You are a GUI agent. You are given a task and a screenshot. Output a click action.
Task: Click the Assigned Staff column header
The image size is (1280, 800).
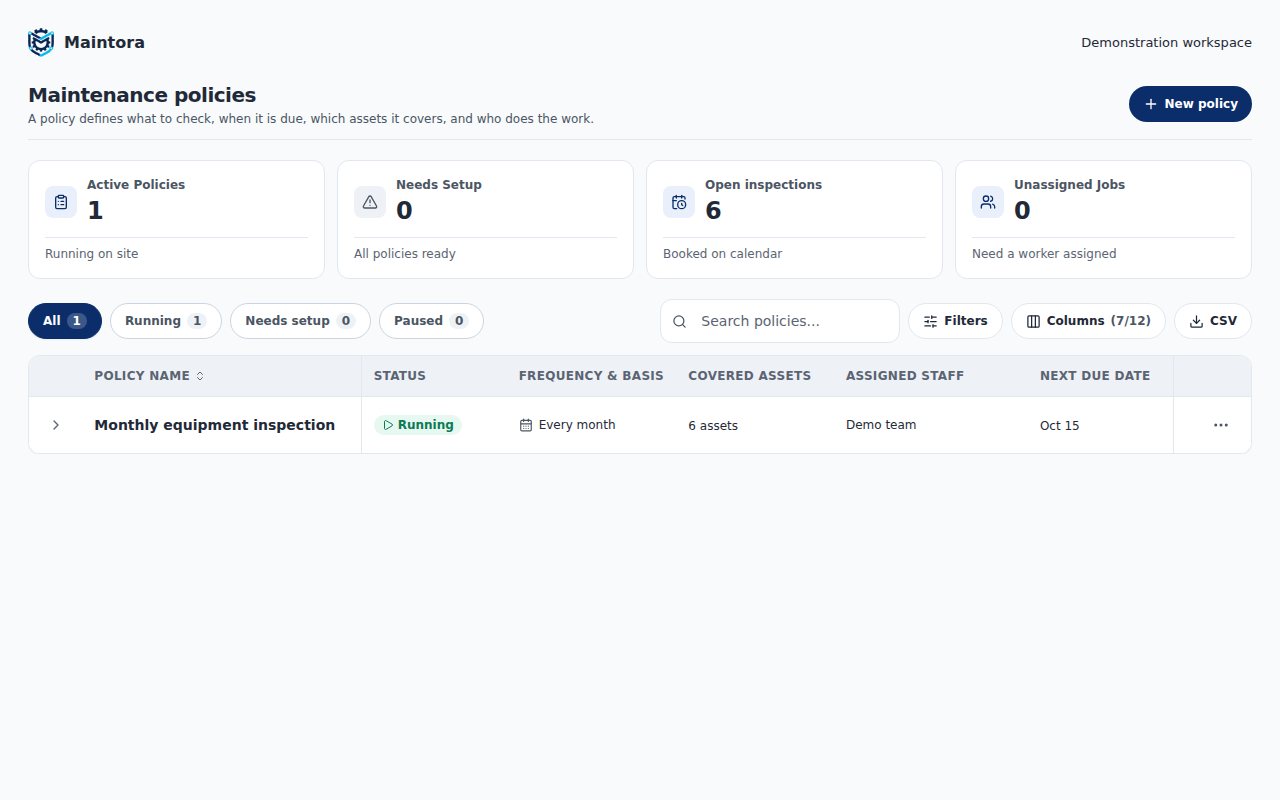pyautogui.click(x=905, y=376)
